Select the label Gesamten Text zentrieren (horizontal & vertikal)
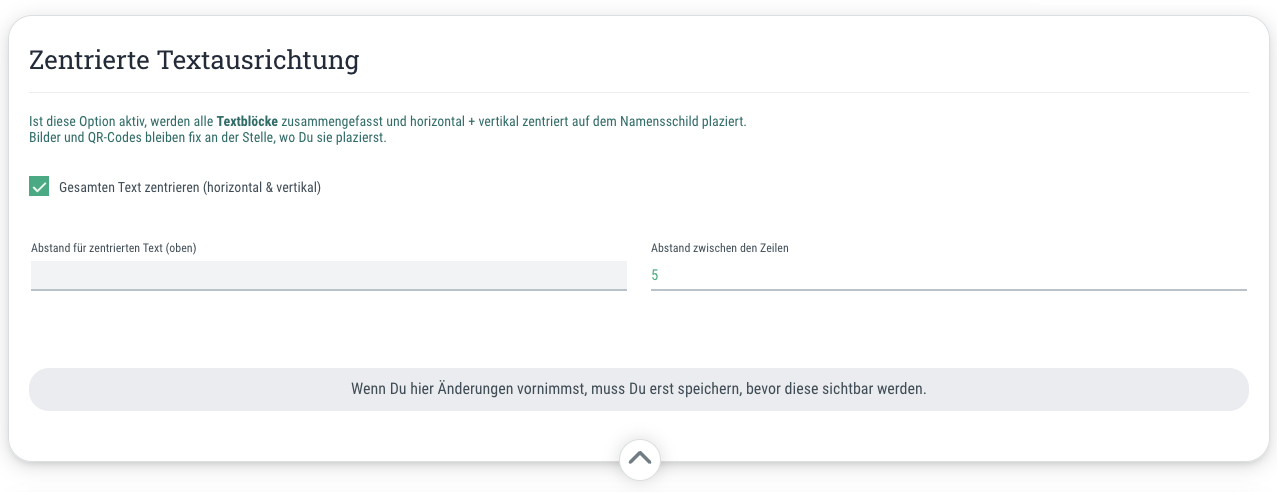 (x=190, y=187)
